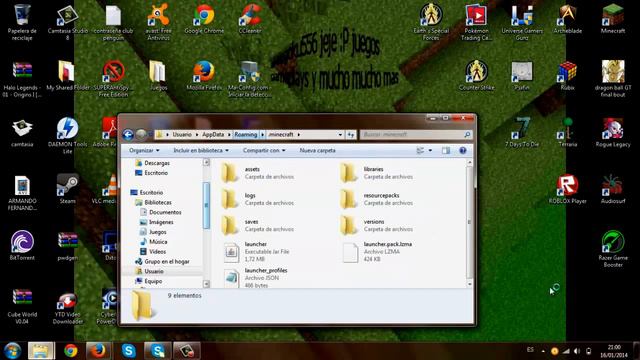640x360 pixels.
Task: Select the DAEMON Tools Lite shortcut
Action: [67, 136]
